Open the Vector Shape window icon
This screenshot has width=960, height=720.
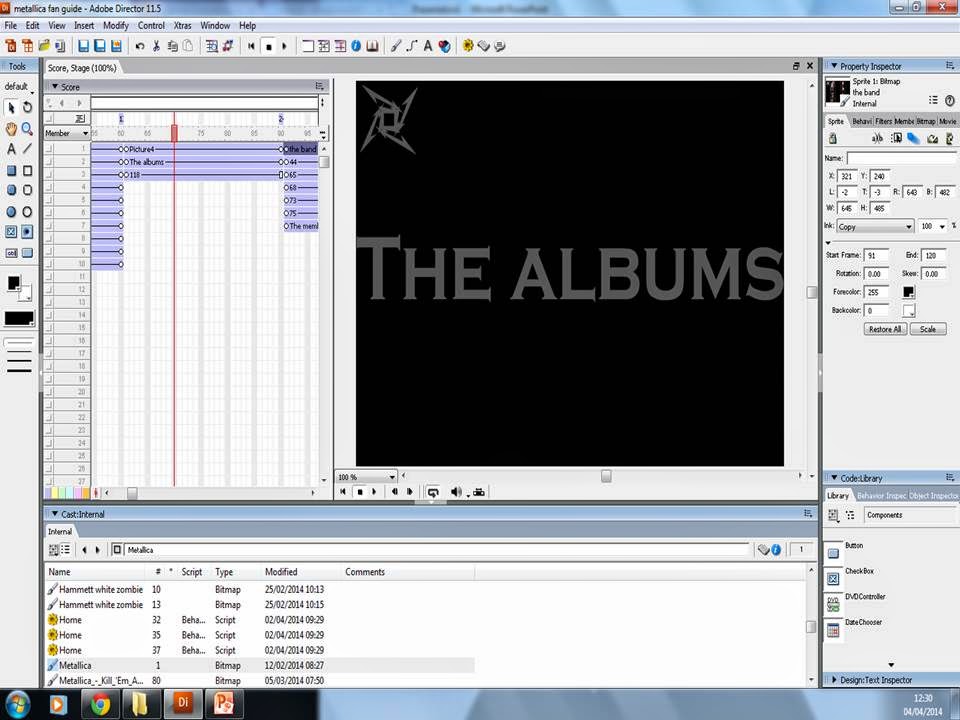[412, 46]
